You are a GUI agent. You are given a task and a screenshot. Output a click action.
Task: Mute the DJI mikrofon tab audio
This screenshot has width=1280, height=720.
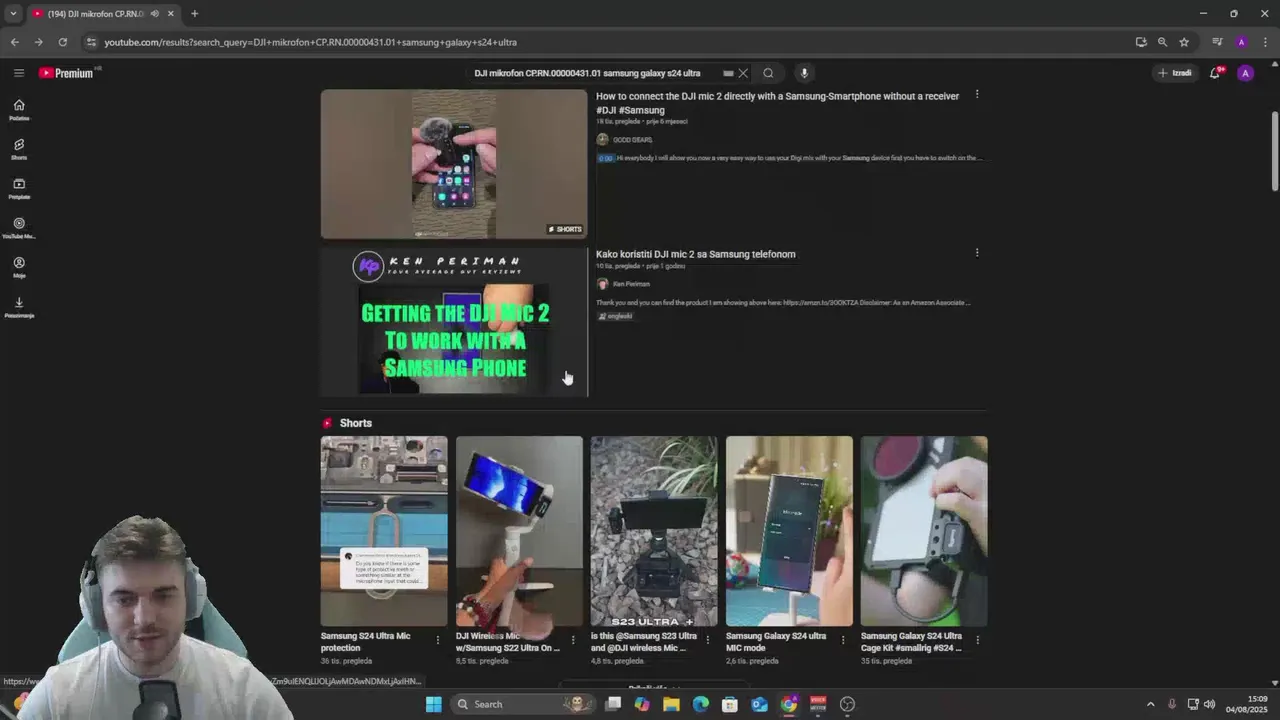[154, 14]
